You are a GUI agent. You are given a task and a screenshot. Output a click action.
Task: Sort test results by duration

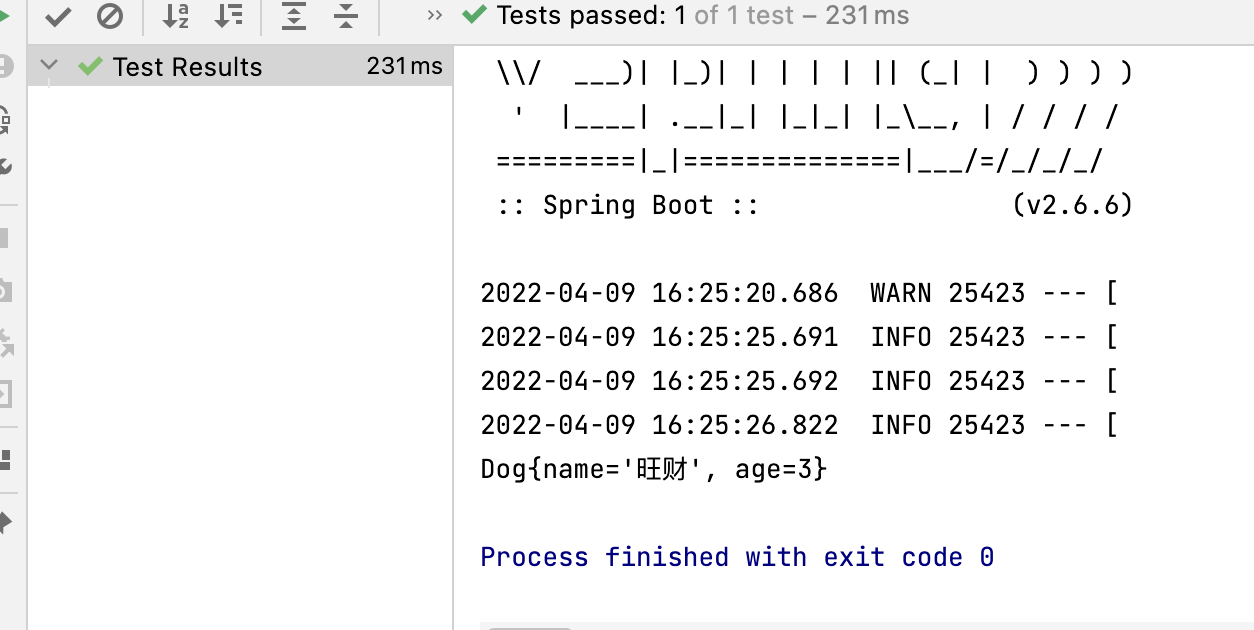tap(229, 16)
